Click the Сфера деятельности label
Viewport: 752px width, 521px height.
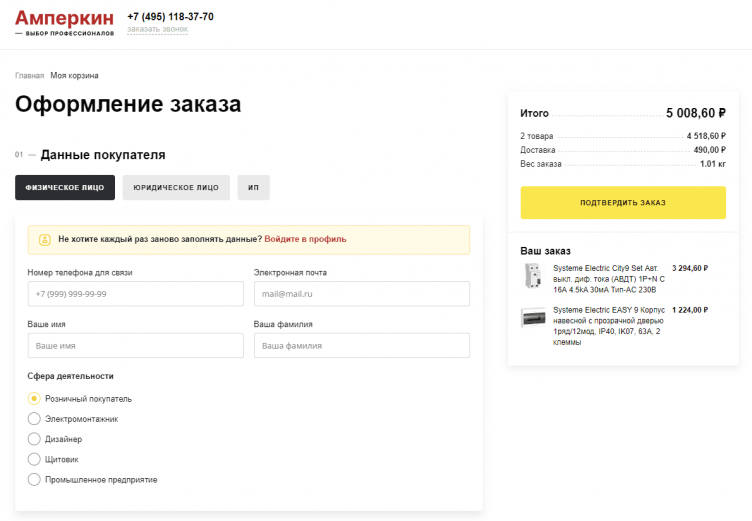[70, 376]
